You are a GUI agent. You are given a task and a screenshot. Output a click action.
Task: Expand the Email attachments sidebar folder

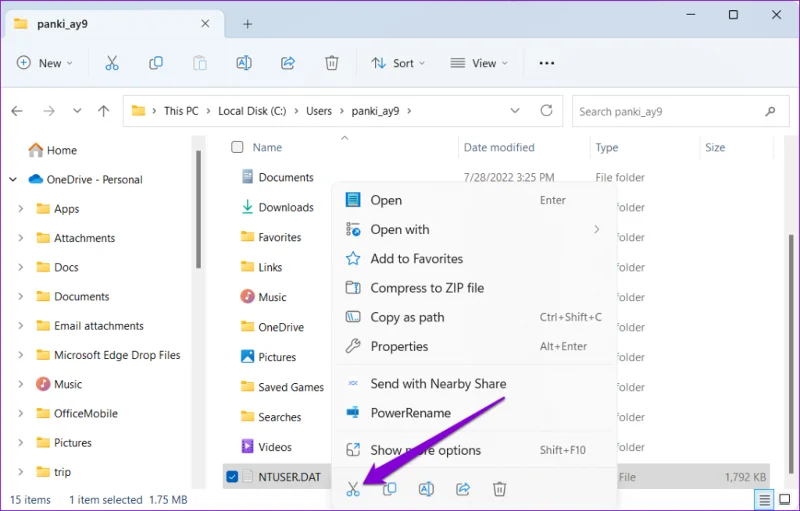pyautogui.click(x=20, y=326)
